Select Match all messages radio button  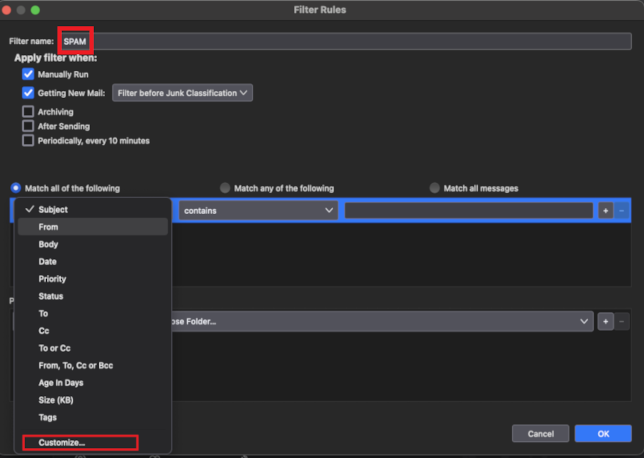pyautogui.click(x=435, y=188)
